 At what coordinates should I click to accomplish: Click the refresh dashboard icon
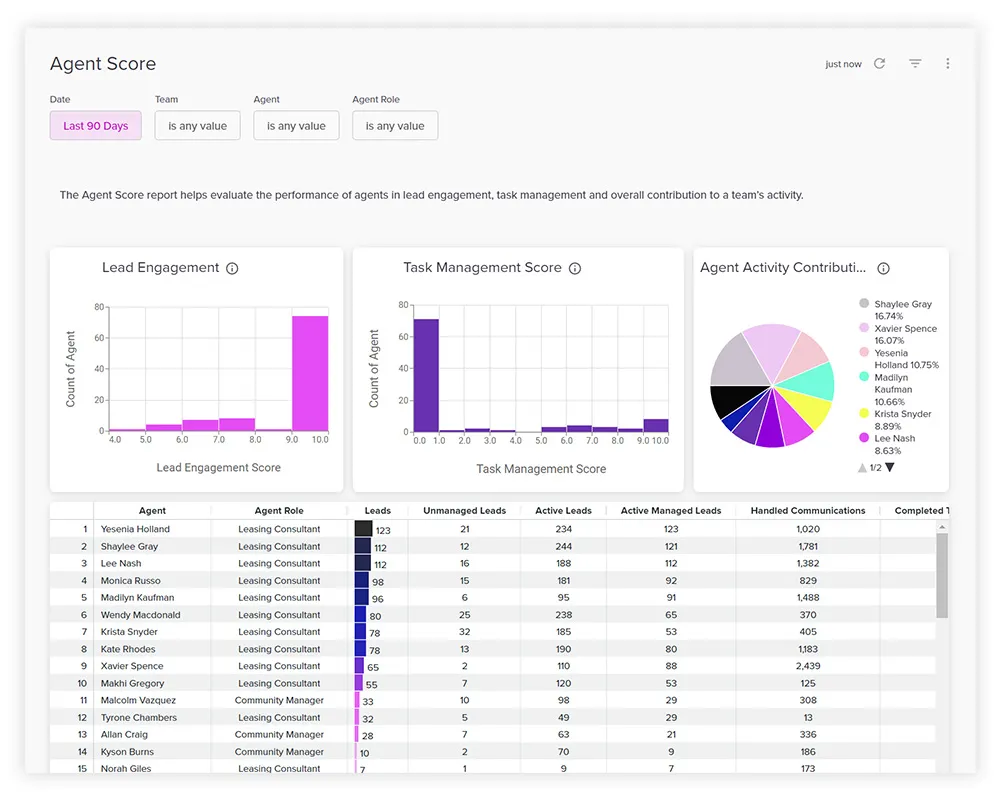pos(880,64)
